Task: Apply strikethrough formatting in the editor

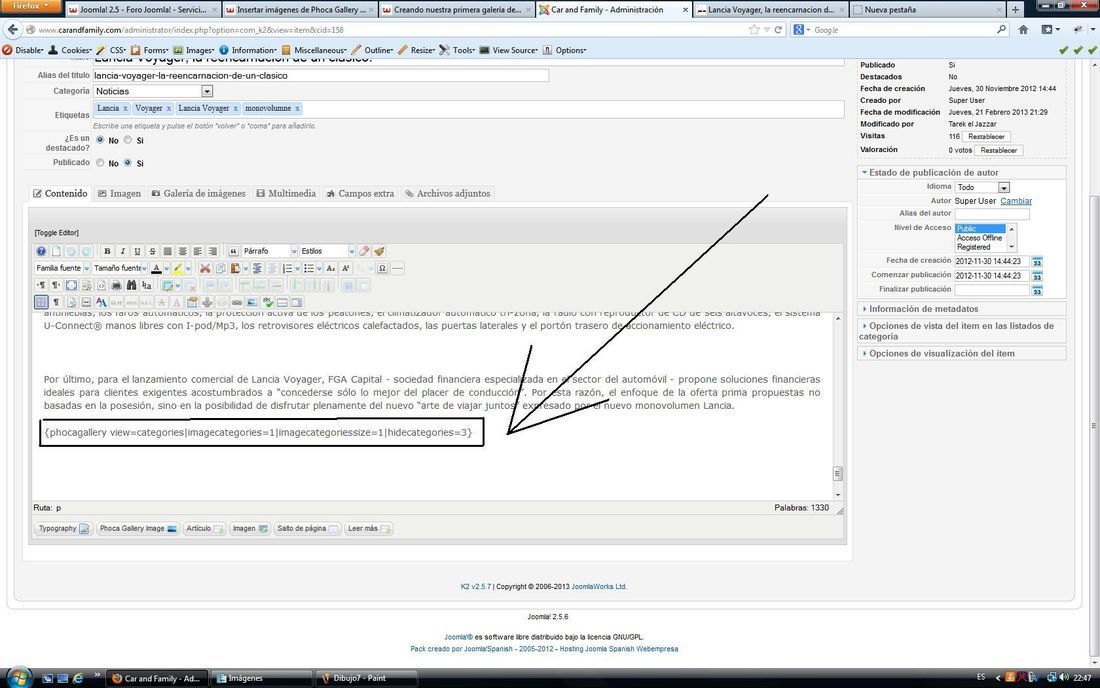Action: (x=152, y=251)
